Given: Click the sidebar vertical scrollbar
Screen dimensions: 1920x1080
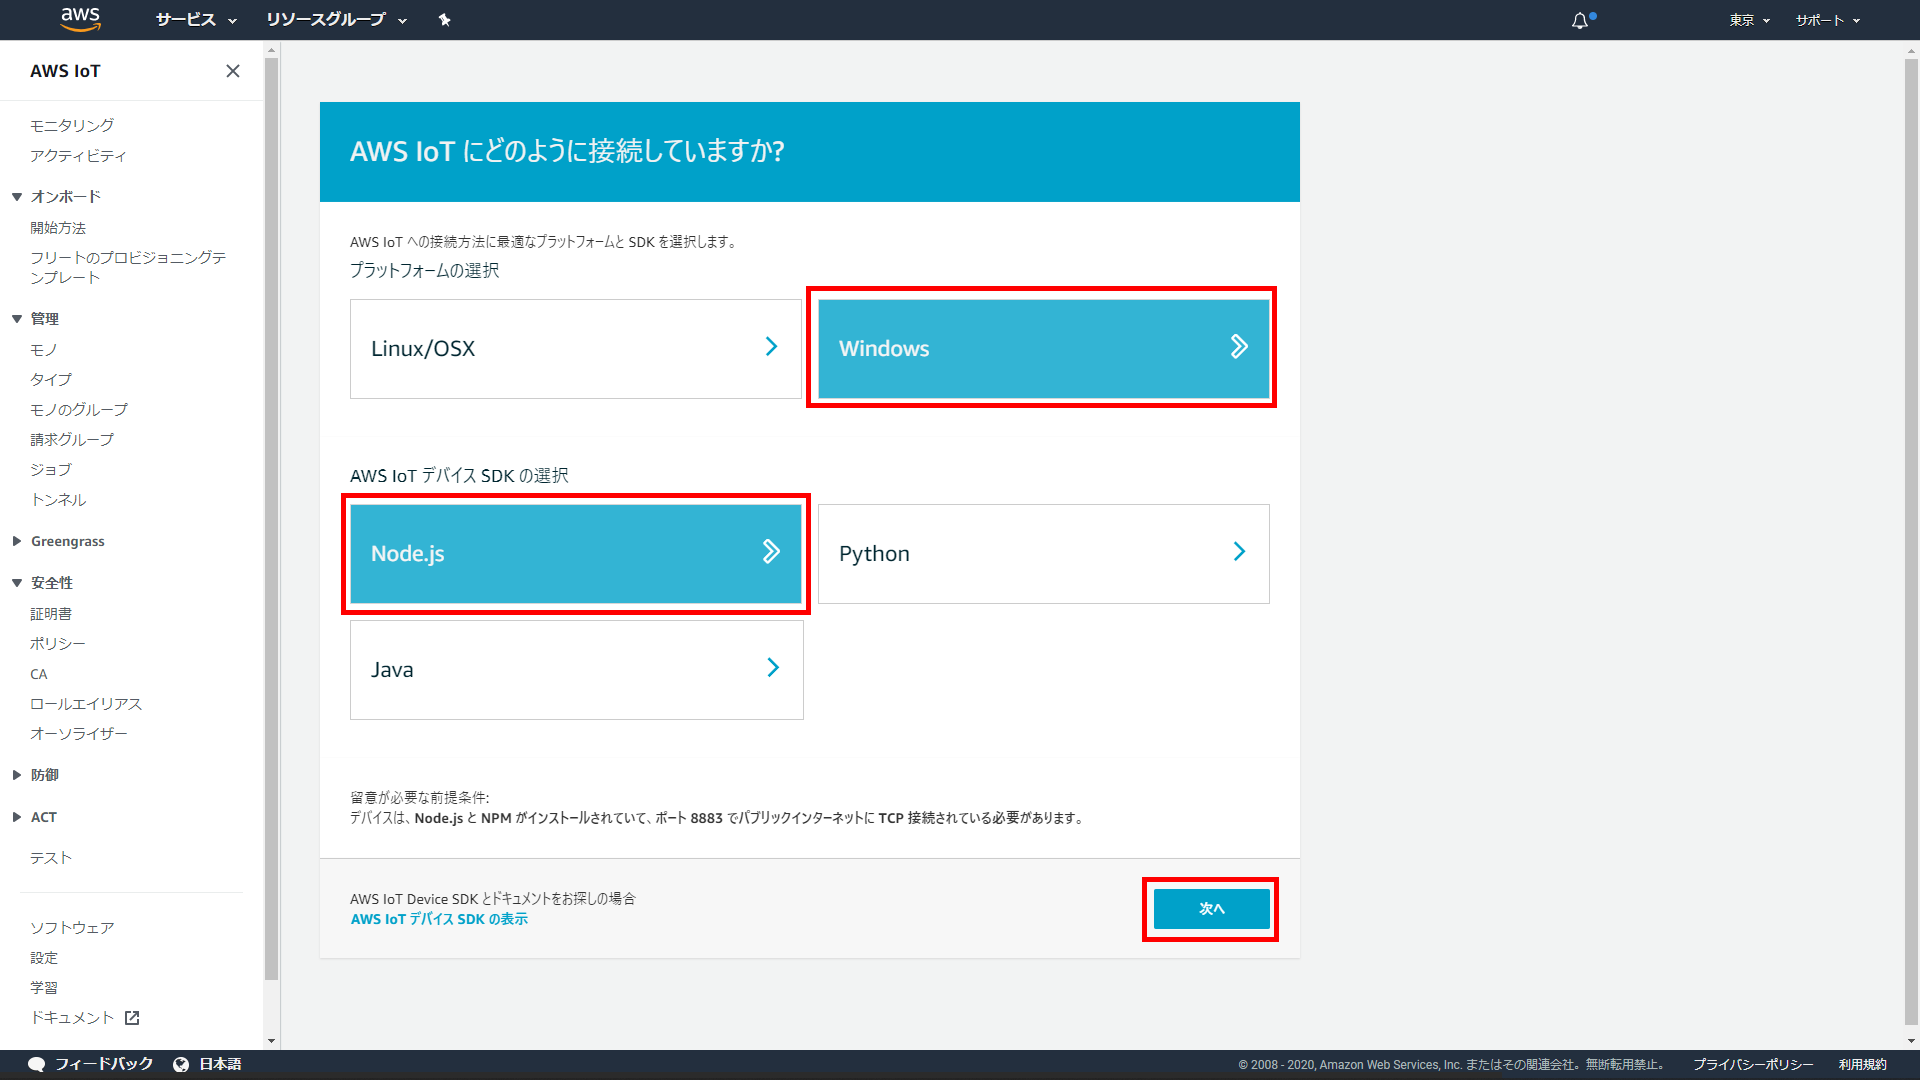Looking at the screenshot, I should pyautogui.click(x=271, y=518).
